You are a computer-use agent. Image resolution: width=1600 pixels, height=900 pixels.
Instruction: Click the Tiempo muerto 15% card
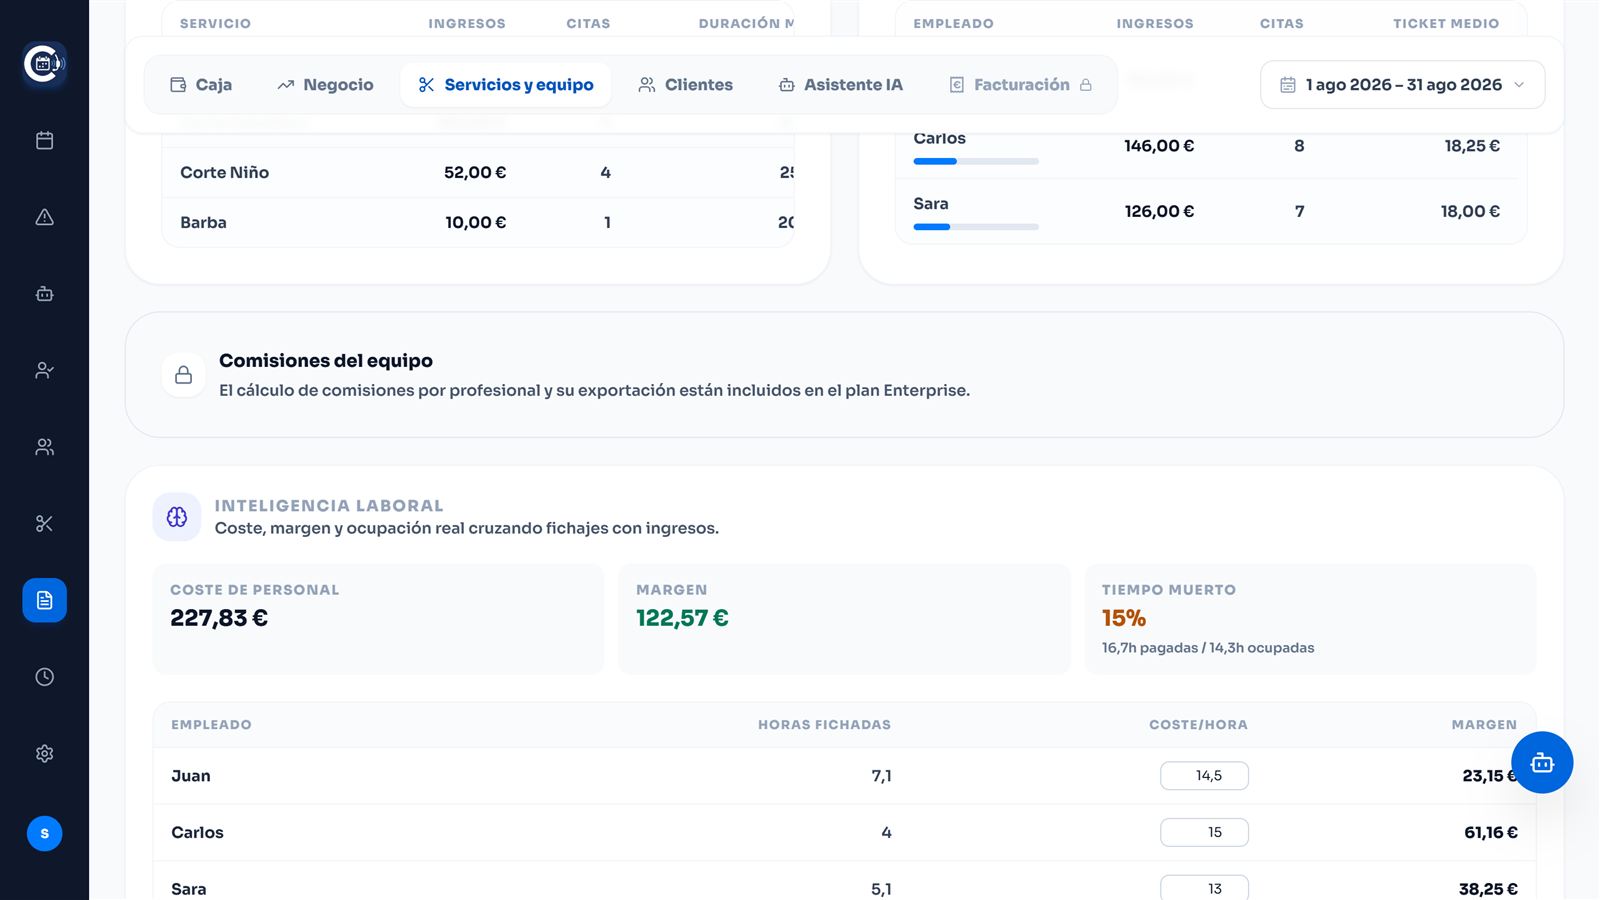(1310, 619)
